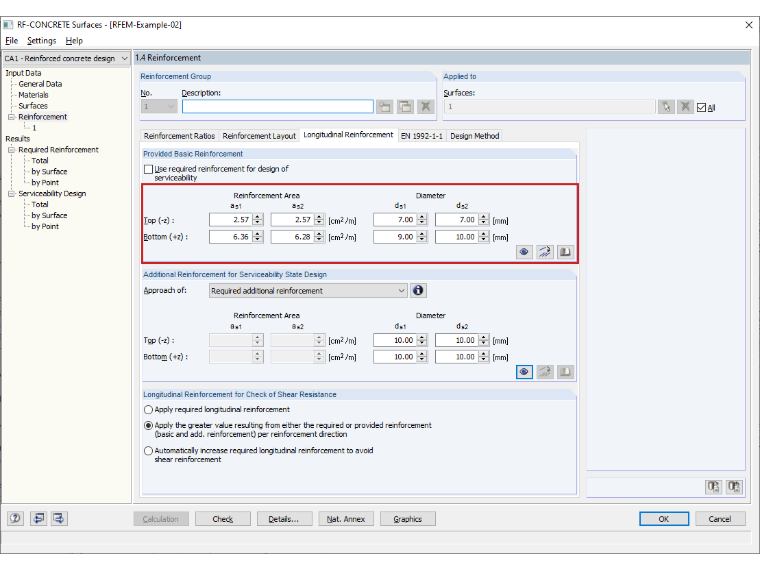The width and height of the screenshot is (760, 570).
Task: Collapse the Required Reinforcement tree node
Action: 11,150
